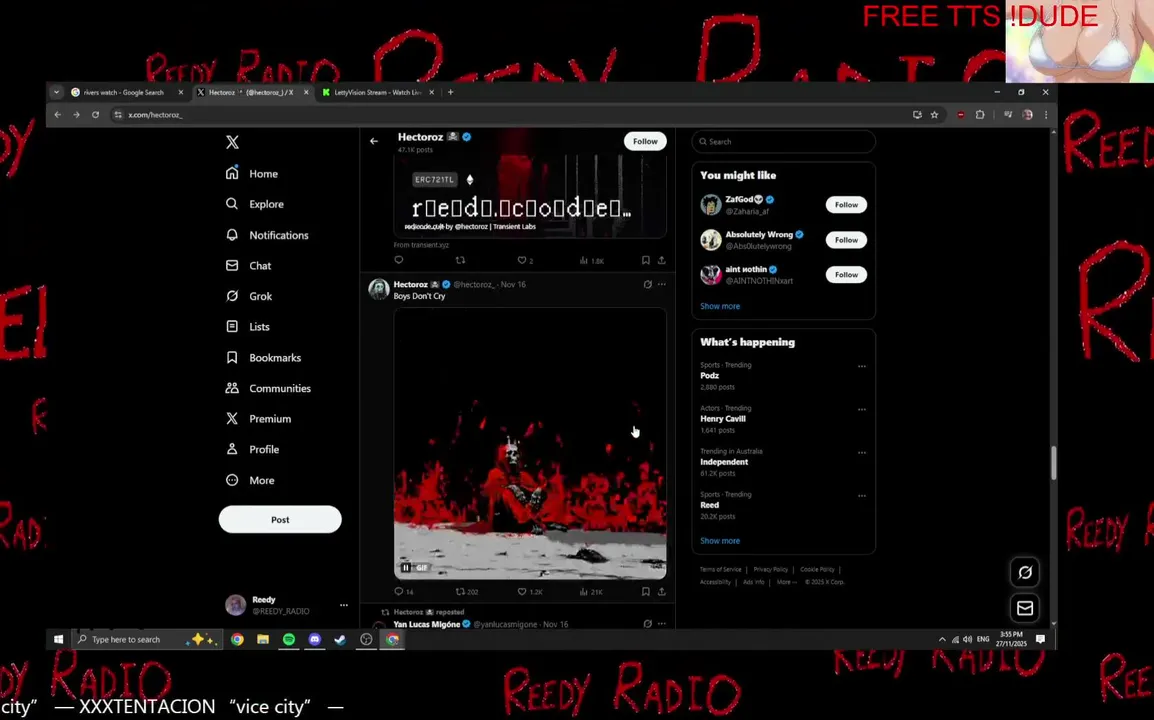This screenshot has height=720, width=1154.
Task: Open Chat from the sidebar
Action: click(249, 266)
